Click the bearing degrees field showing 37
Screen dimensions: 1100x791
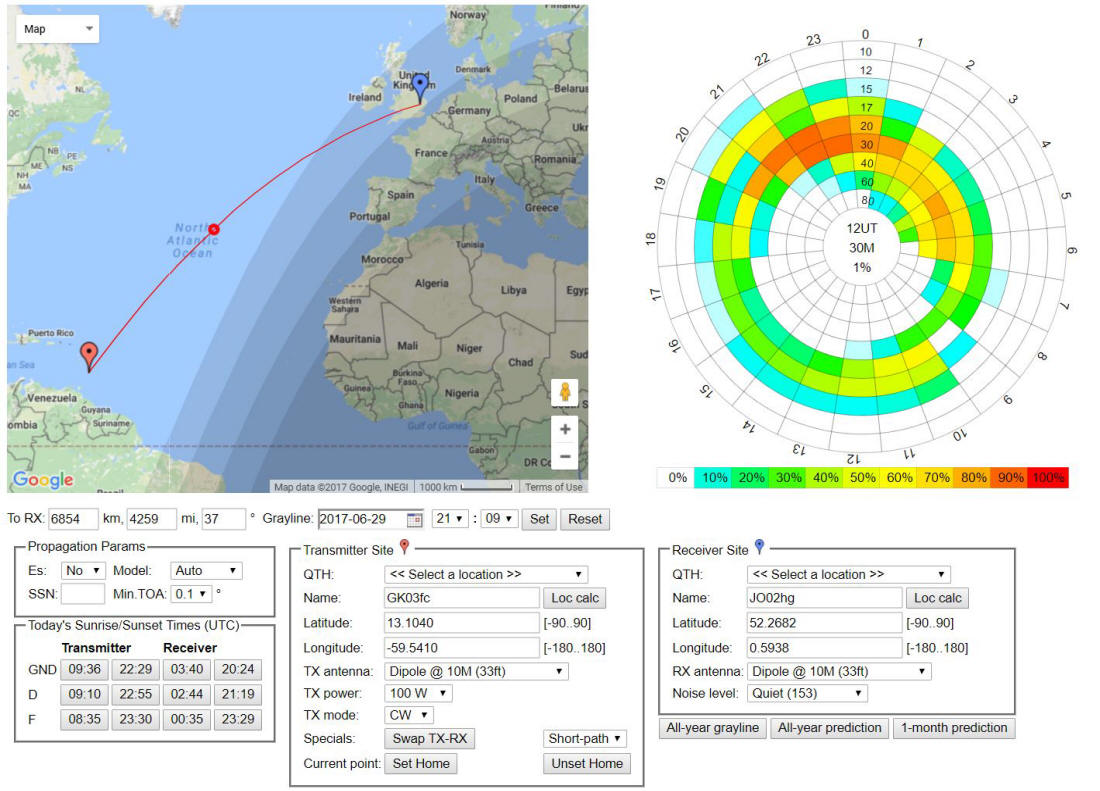coord(224,519)
